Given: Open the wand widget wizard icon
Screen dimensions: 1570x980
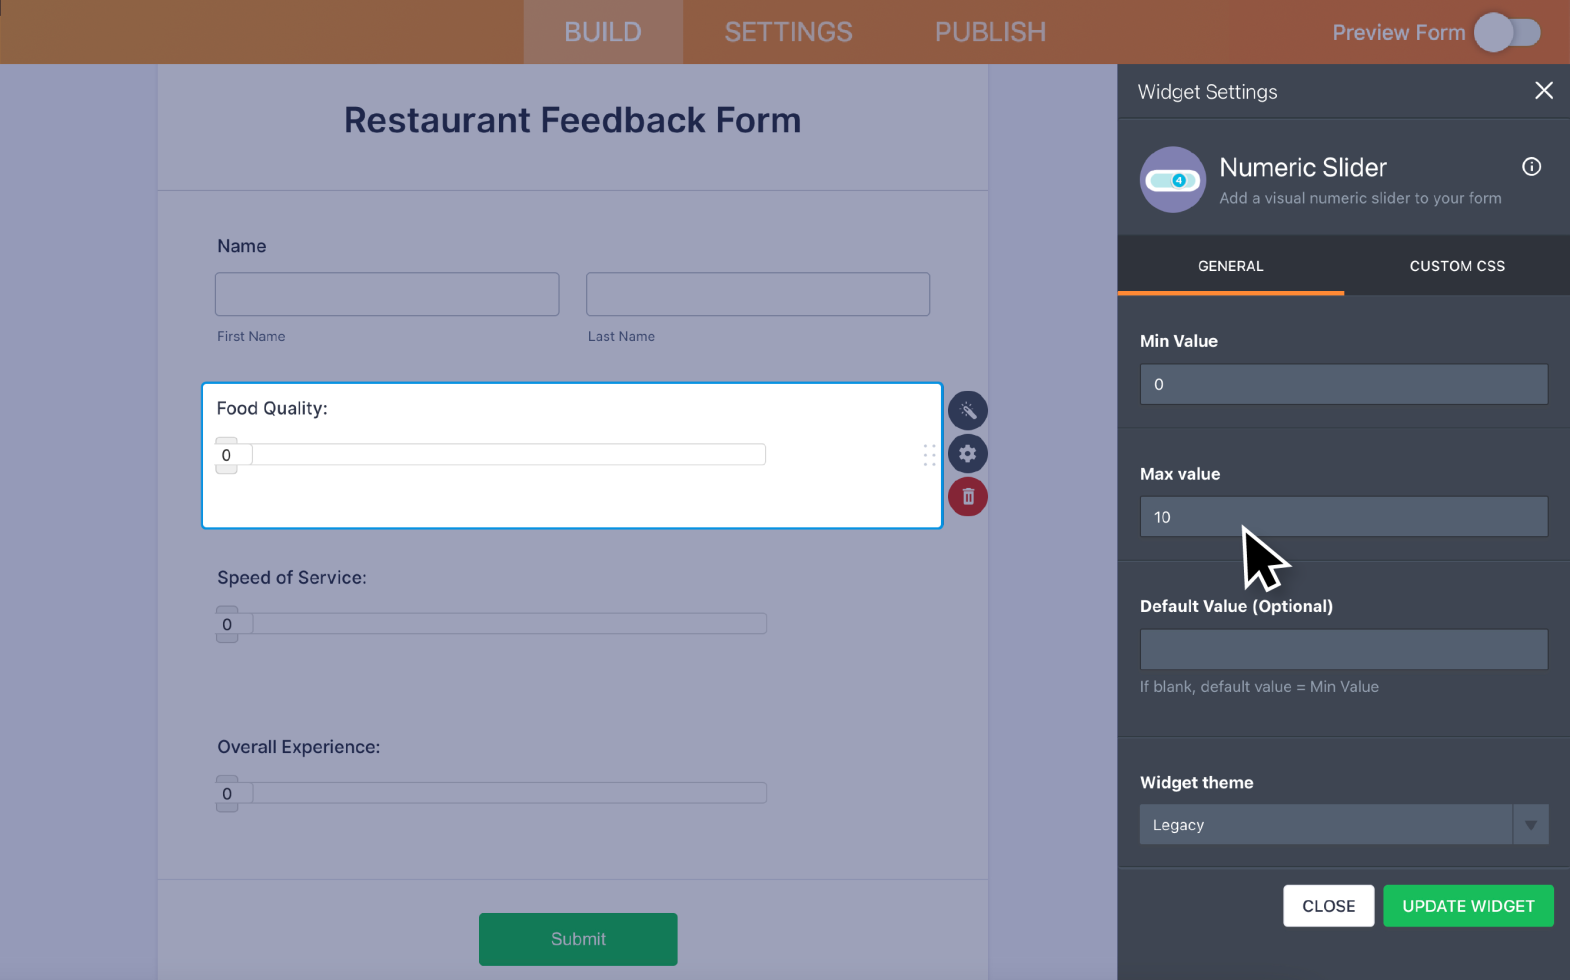Looking at the screenshot, I should pos(967,411).
